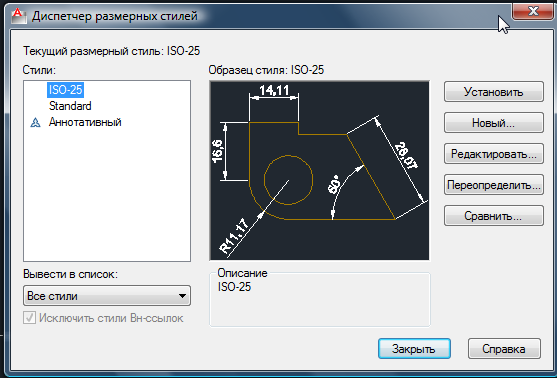Toggle Исключить стили Вн-ссылок checkbox
557x378 pixels.
click(29, 318)
